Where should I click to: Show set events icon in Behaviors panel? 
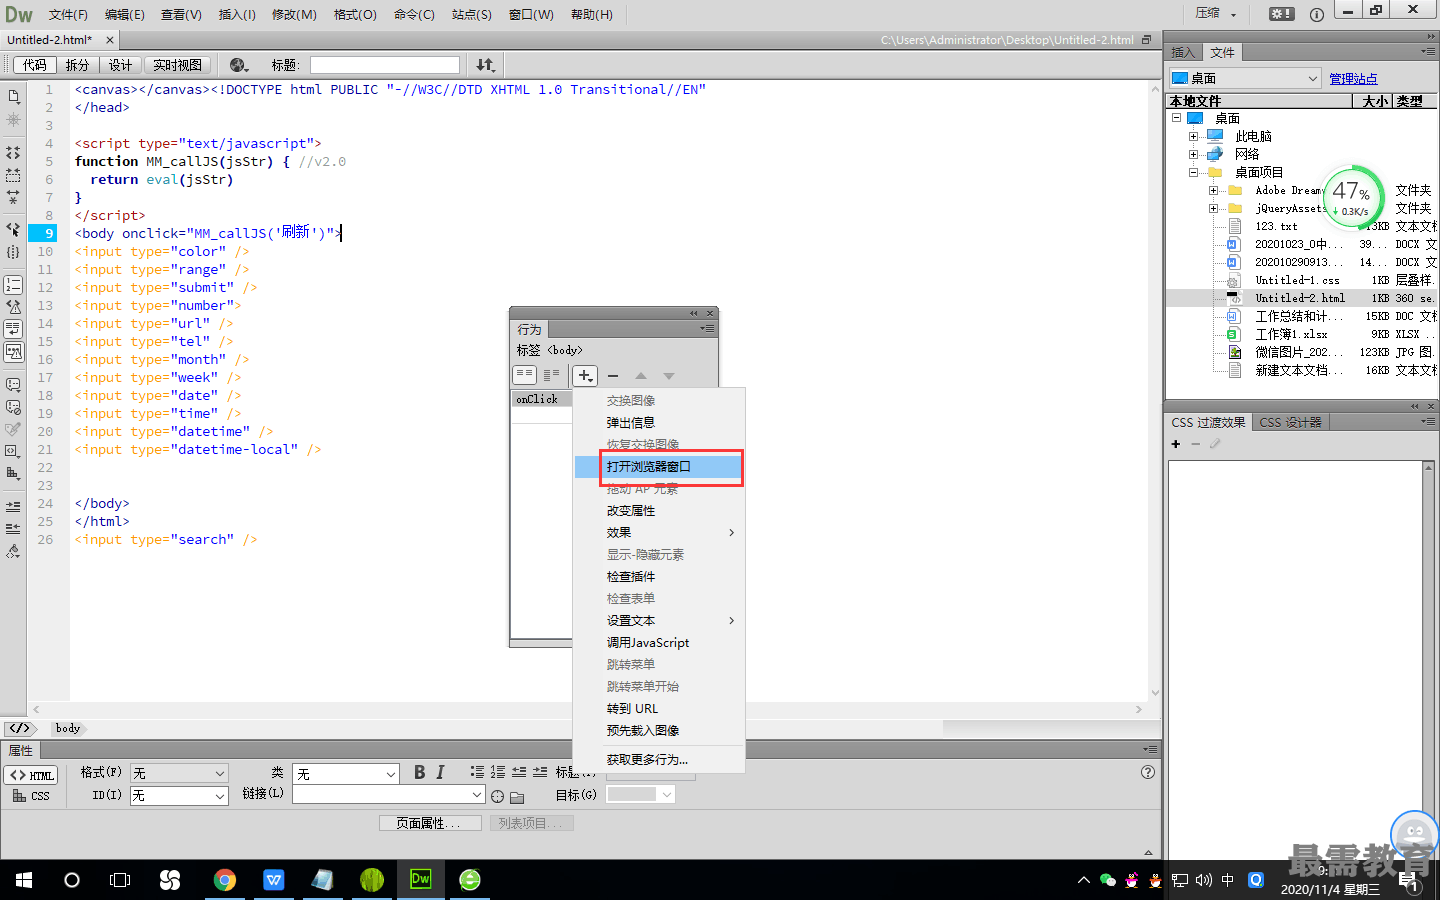[x=525, y=375]
